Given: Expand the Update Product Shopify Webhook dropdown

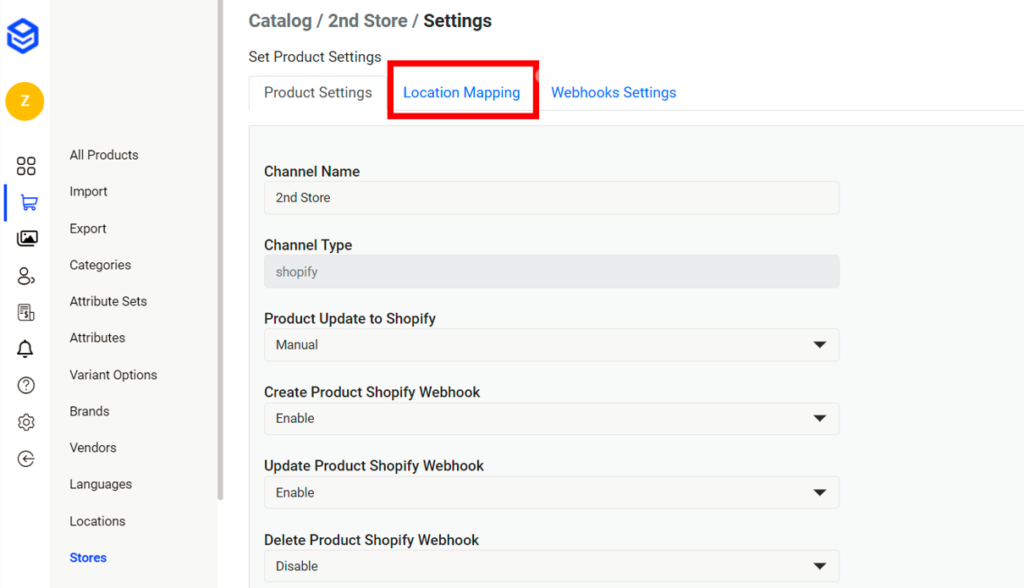Looking at the screenshot, I should (551, 493).
